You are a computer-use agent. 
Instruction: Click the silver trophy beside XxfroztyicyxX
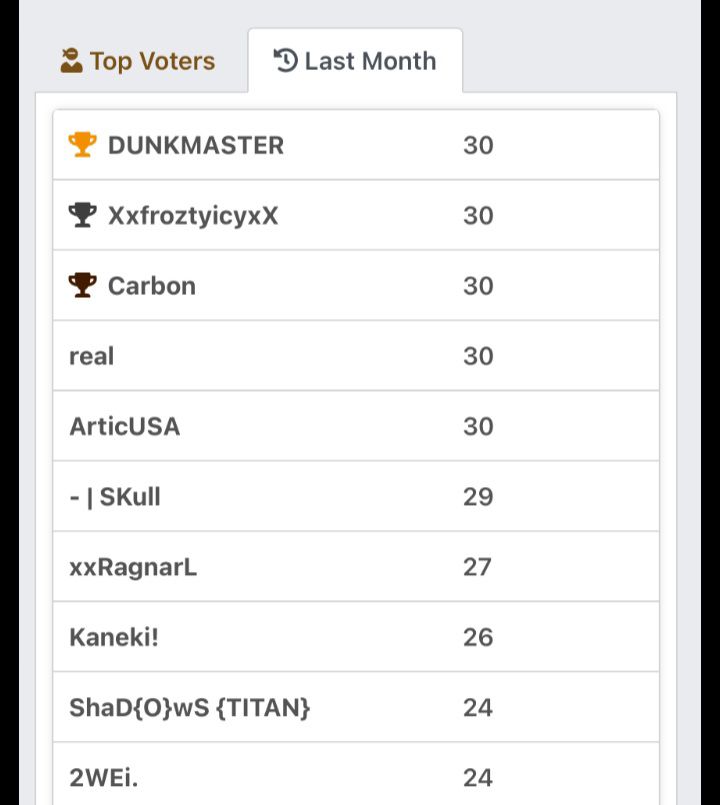click(x=82, y=215)
